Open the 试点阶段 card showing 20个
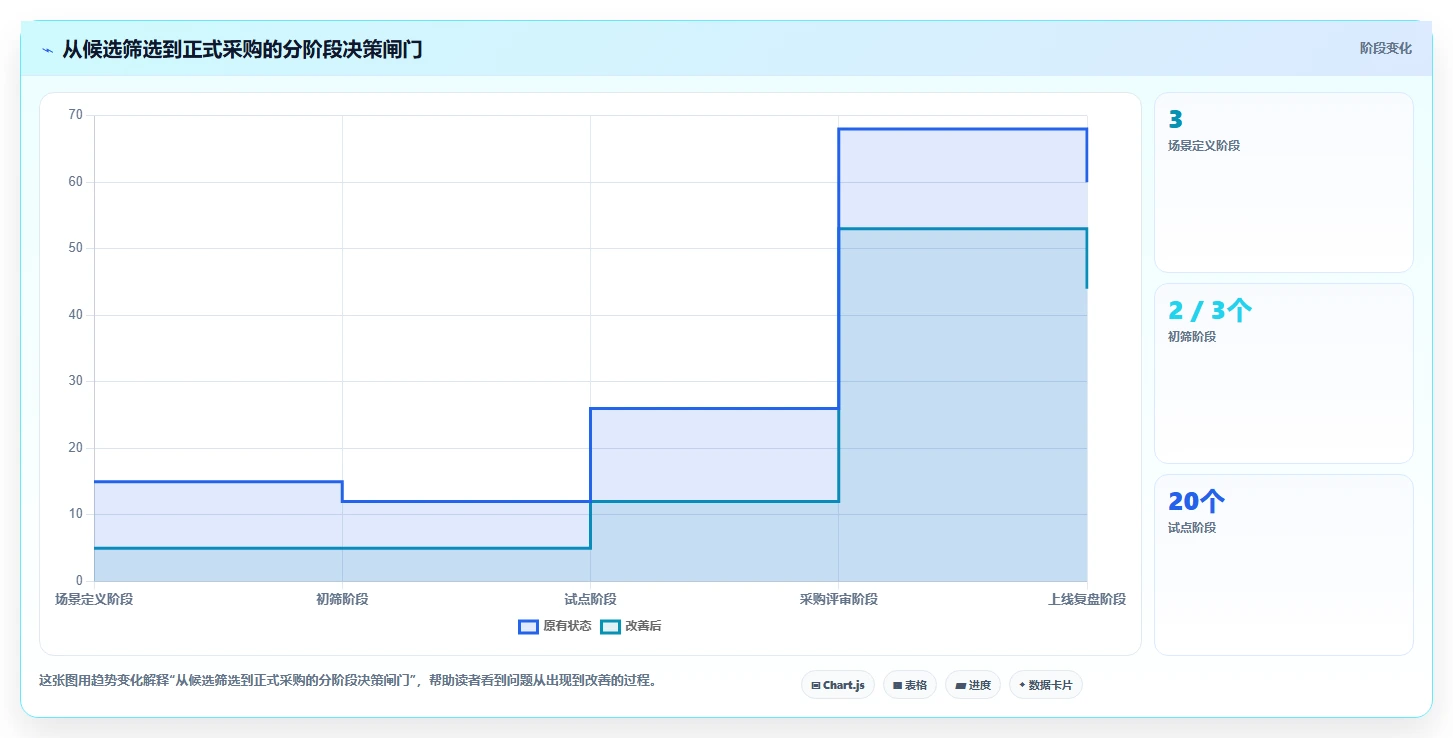Viewport: 1453px width, 738px height. pos(1284,564)
